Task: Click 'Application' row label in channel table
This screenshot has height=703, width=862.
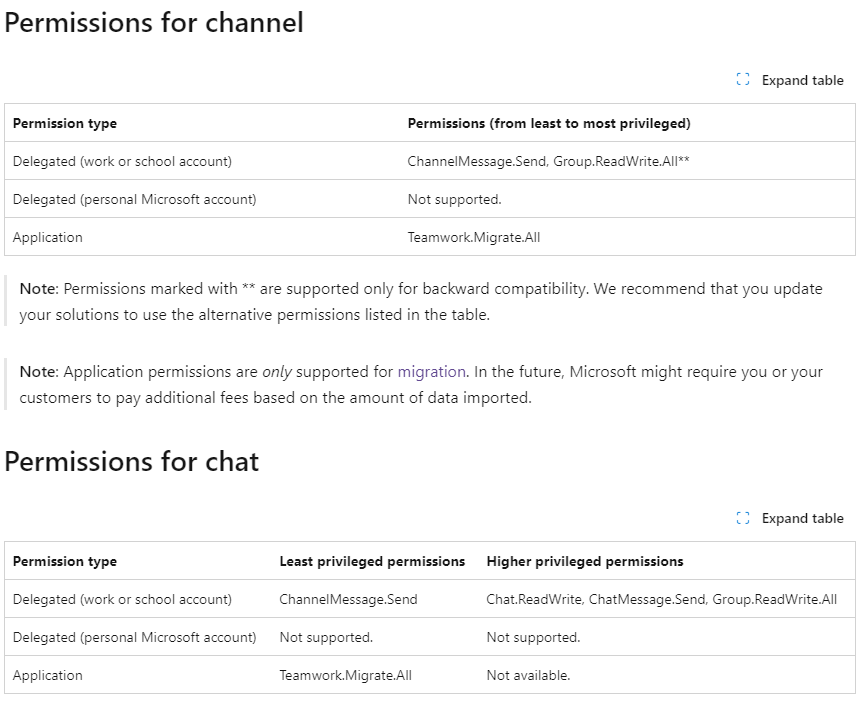Action: 48,238
